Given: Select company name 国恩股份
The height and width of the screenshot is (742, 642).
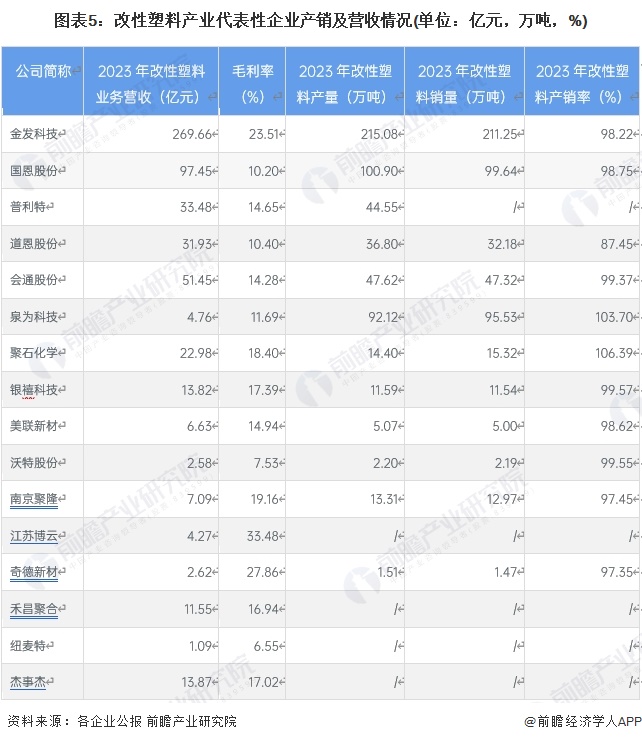Looking at the screenshot, I should (x=34, y=170).
